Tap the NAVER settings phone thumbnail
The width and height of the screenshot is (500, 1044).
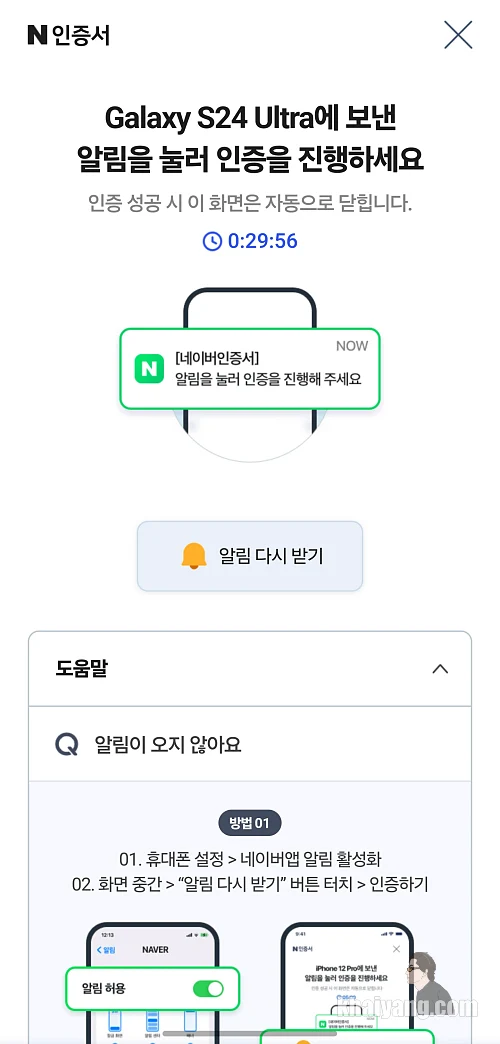[x=152, y=983]
